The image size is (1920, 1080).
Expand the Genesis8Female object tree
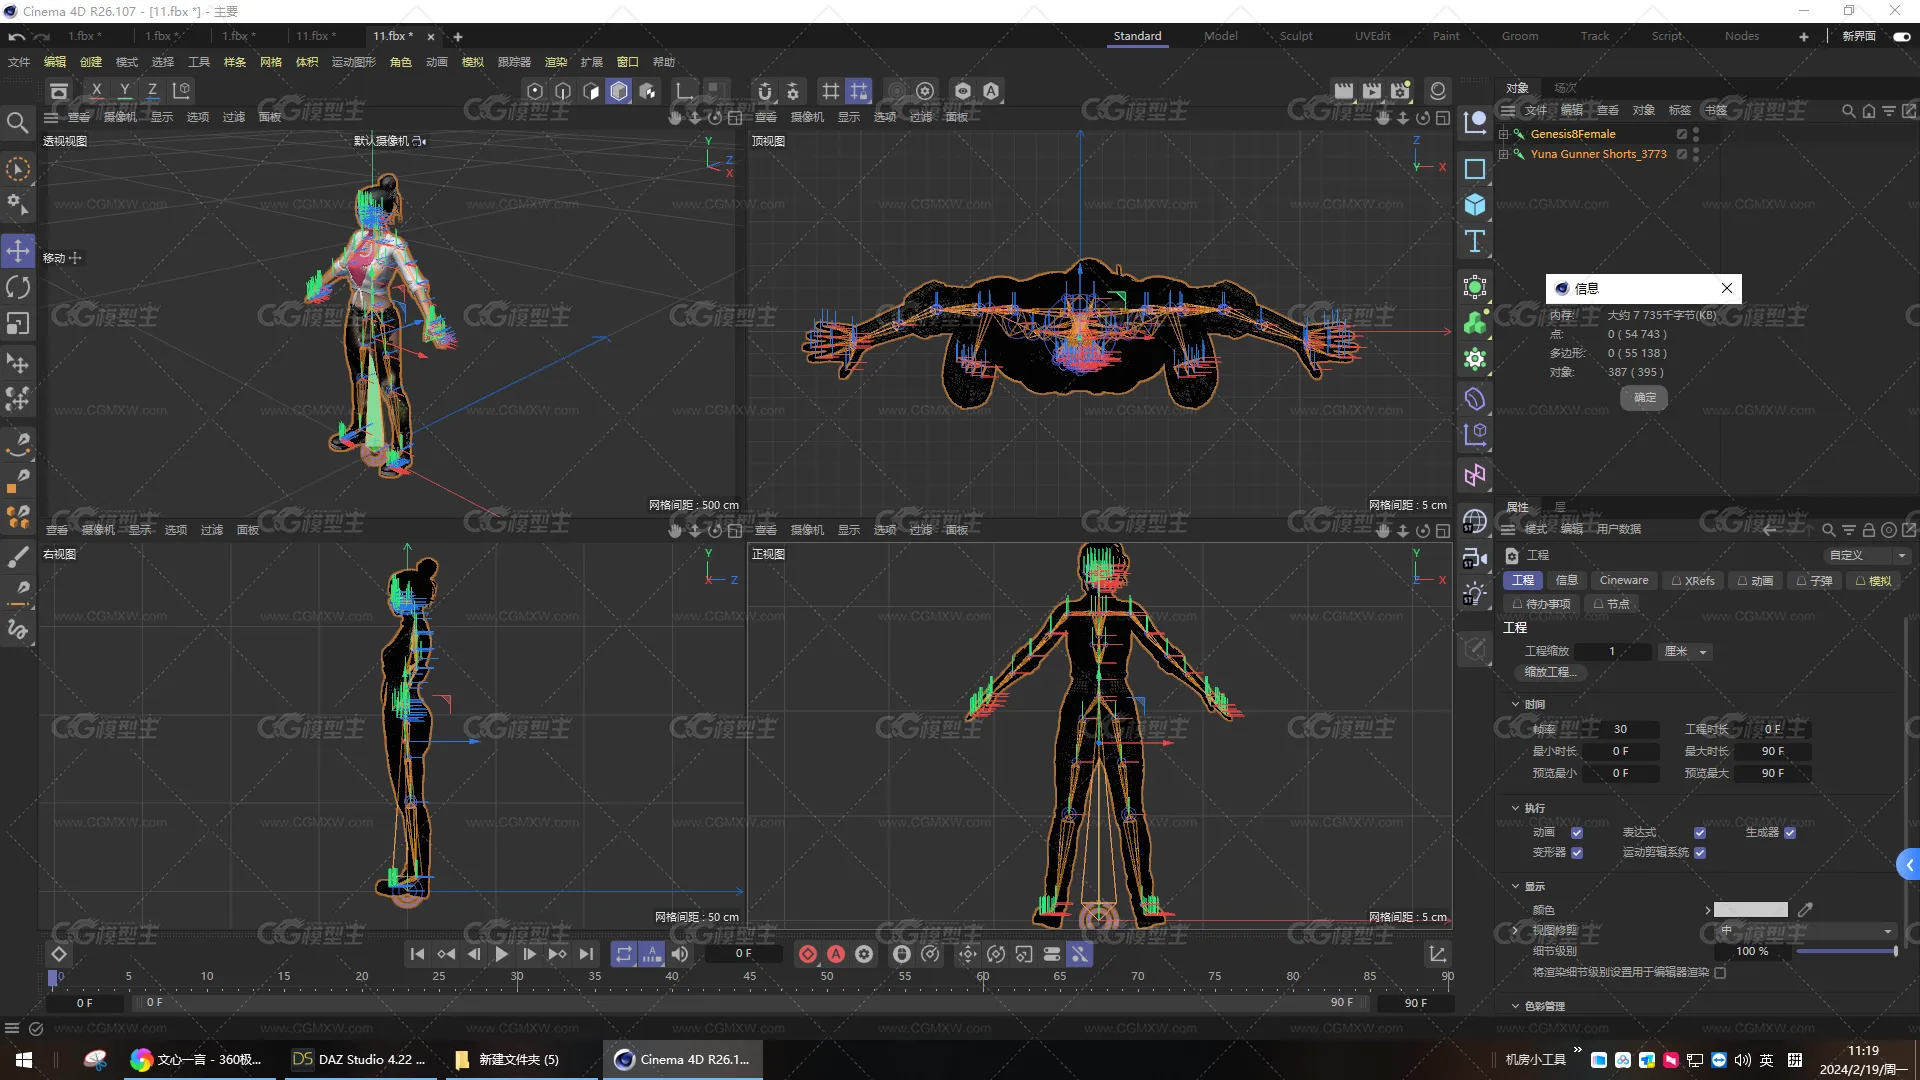point(1503,134)
